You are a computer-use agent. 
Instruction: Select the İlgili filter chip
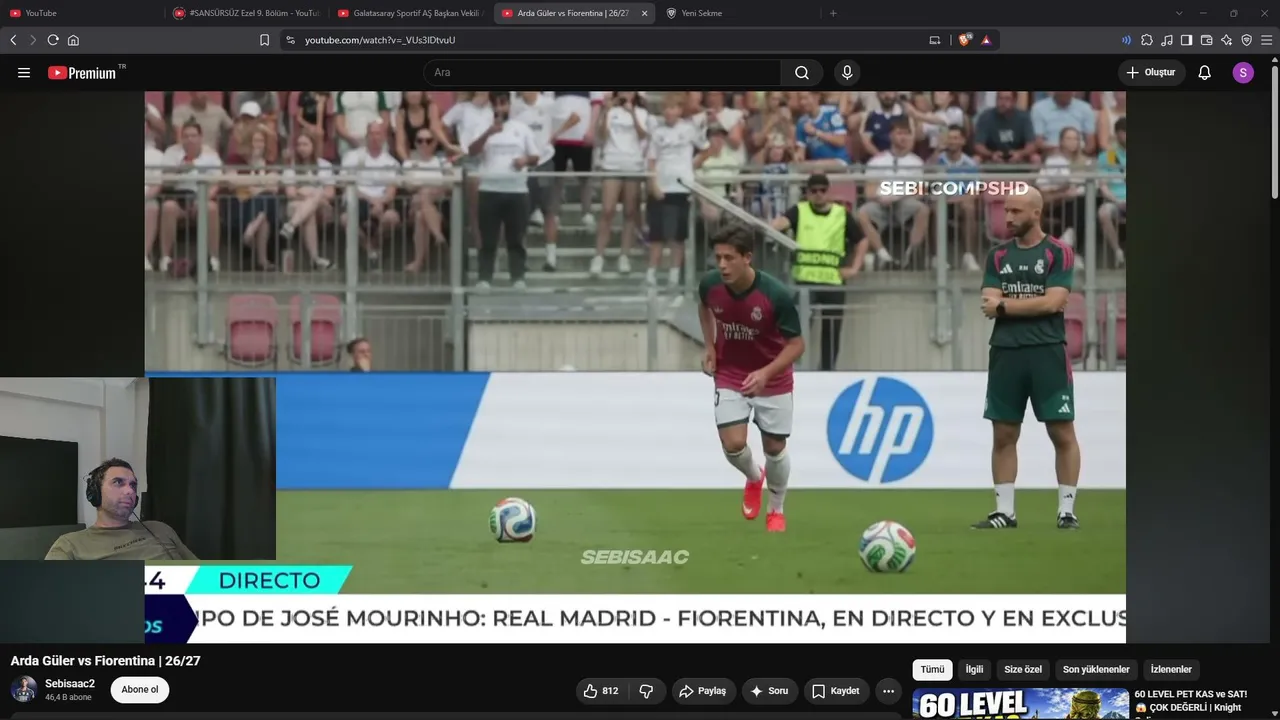(x=974, y=670)
